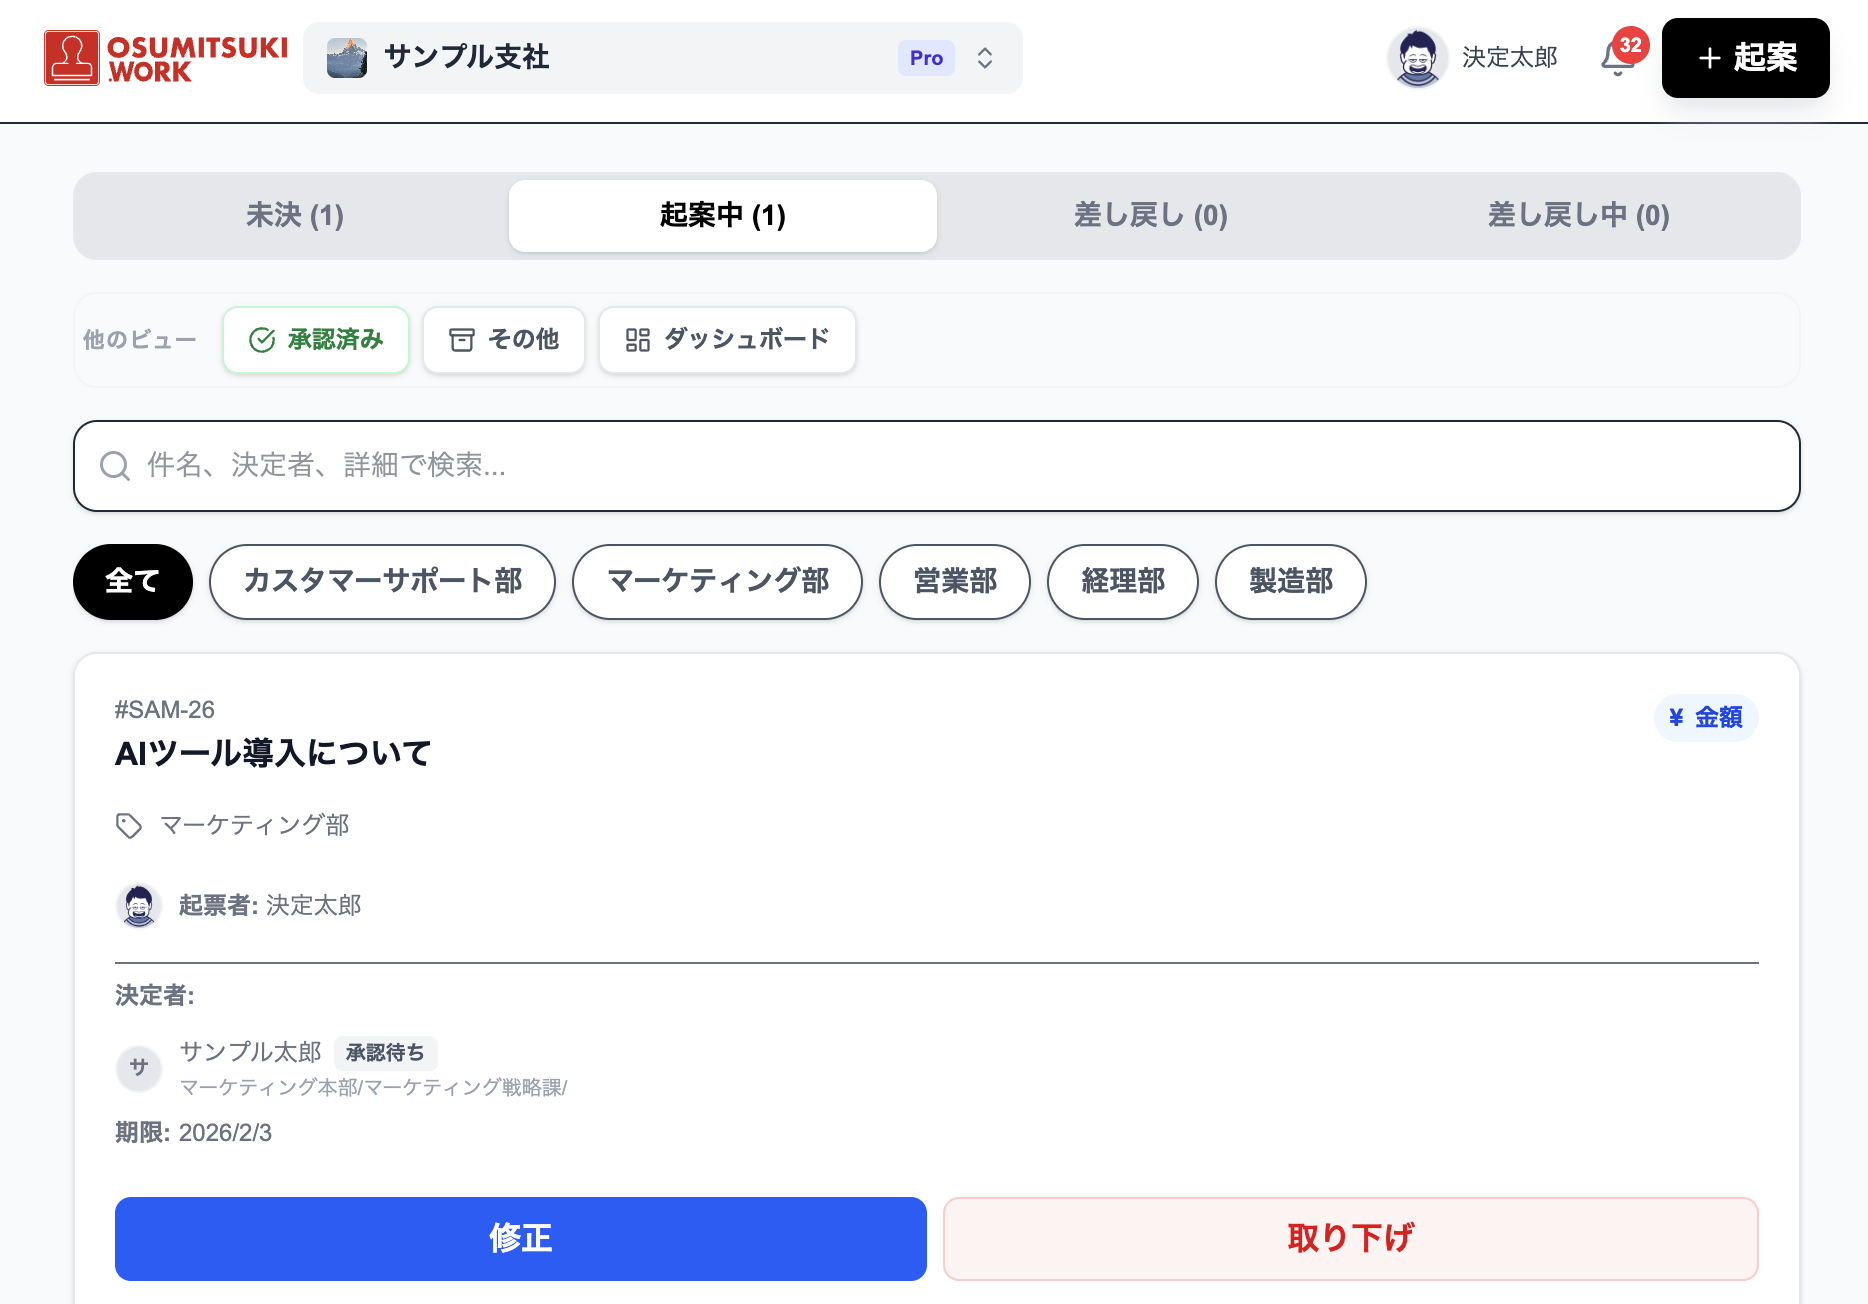
Task: Switch to the 未決 tab
Action: coord(294,216)
